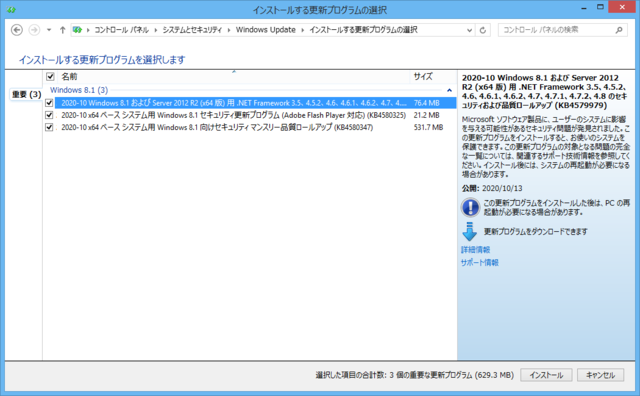
Task: Maximize the window
Action: click(600, 7)
